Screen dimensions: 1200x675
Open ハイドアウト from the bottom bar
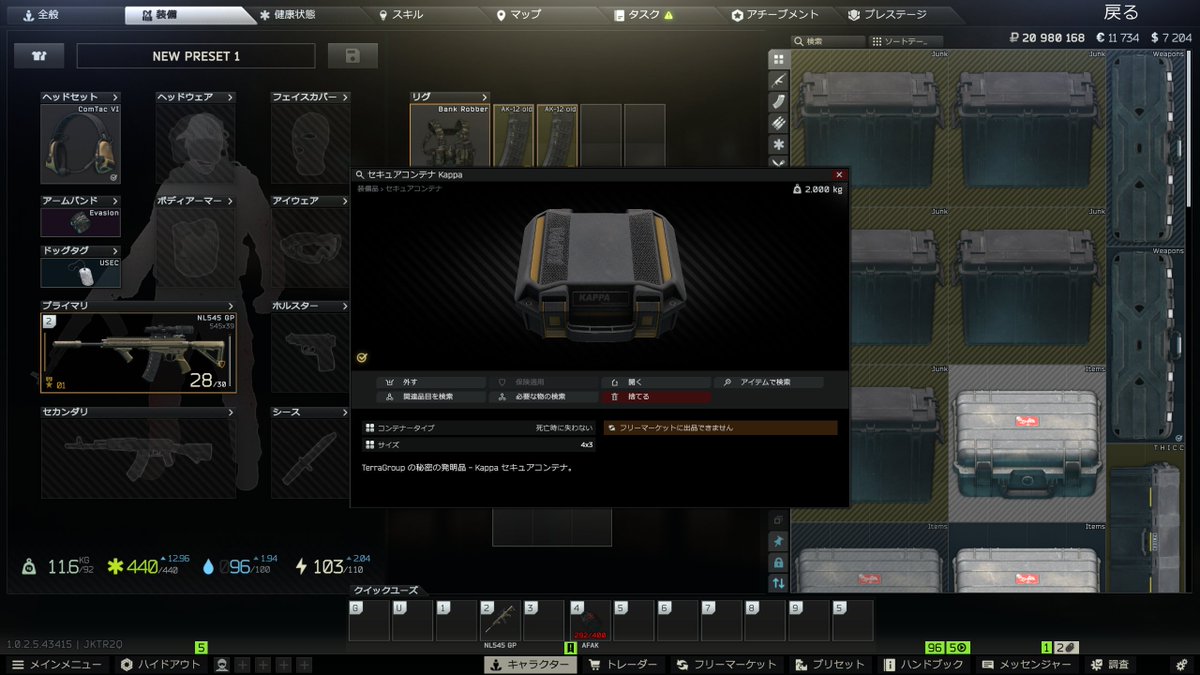pyautogui.click(x=161, y=664)
